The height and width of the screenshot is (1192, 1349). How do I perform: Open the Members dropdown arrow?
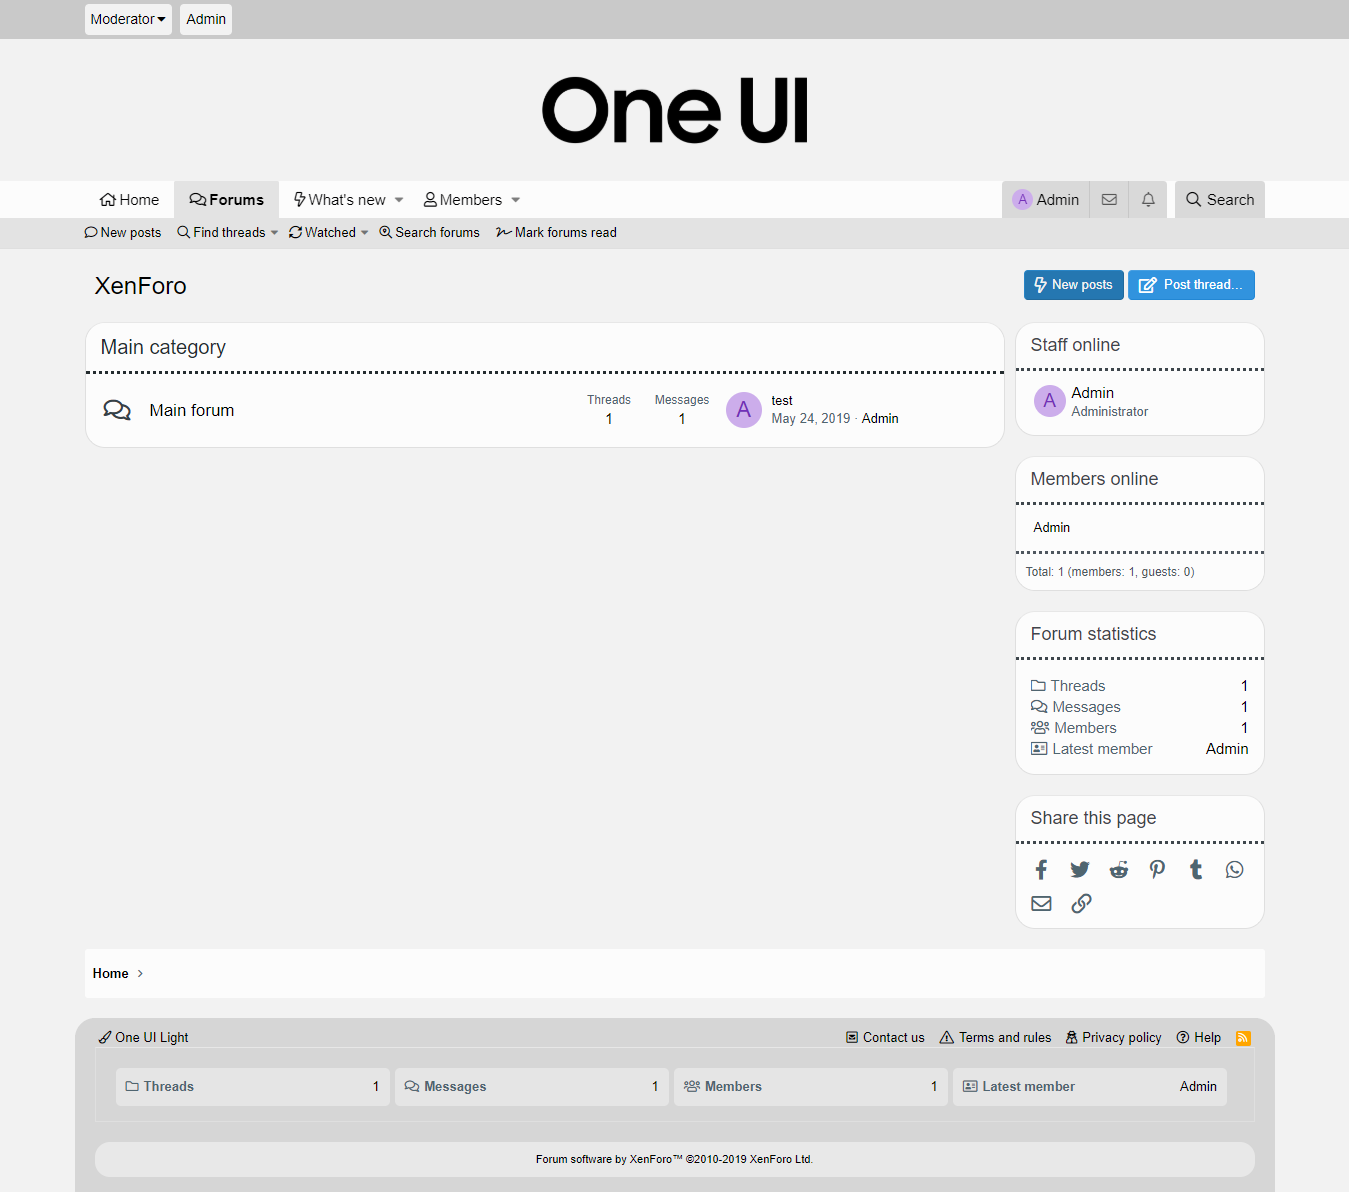point(516,200)
